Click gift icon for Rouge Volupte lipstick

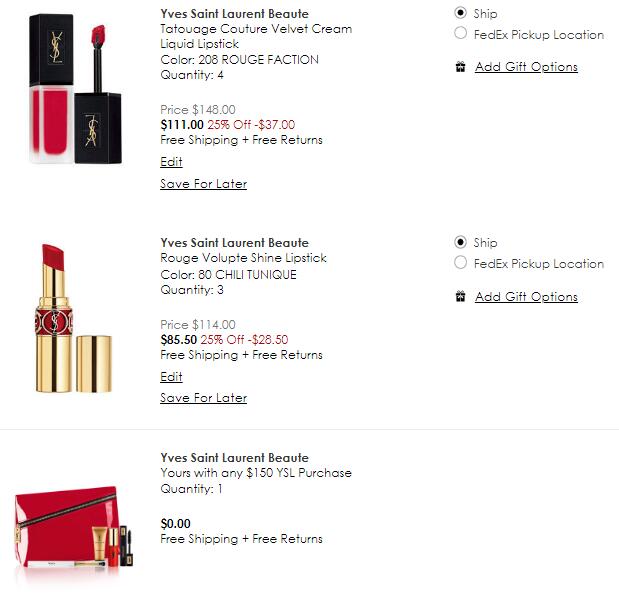coord(460,296)
